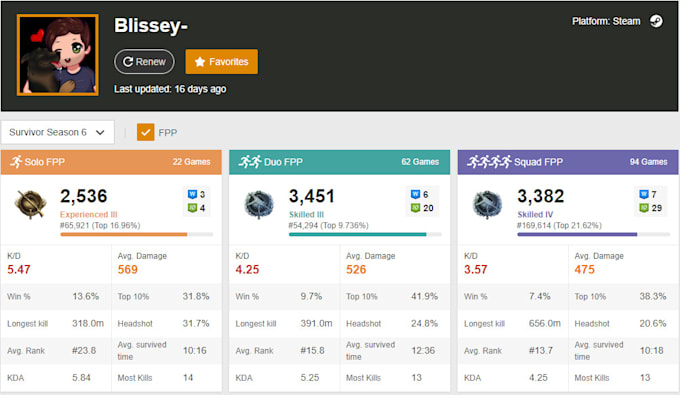
Task: Click the Squad rating 3,382
Action: pos(541,196)
